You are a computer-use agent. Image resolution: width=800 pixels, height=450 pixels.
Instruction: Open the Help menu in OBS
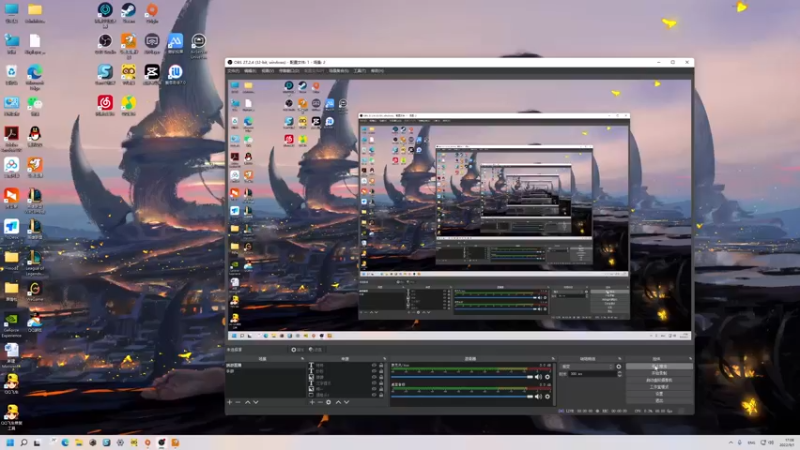coord(377,71)
